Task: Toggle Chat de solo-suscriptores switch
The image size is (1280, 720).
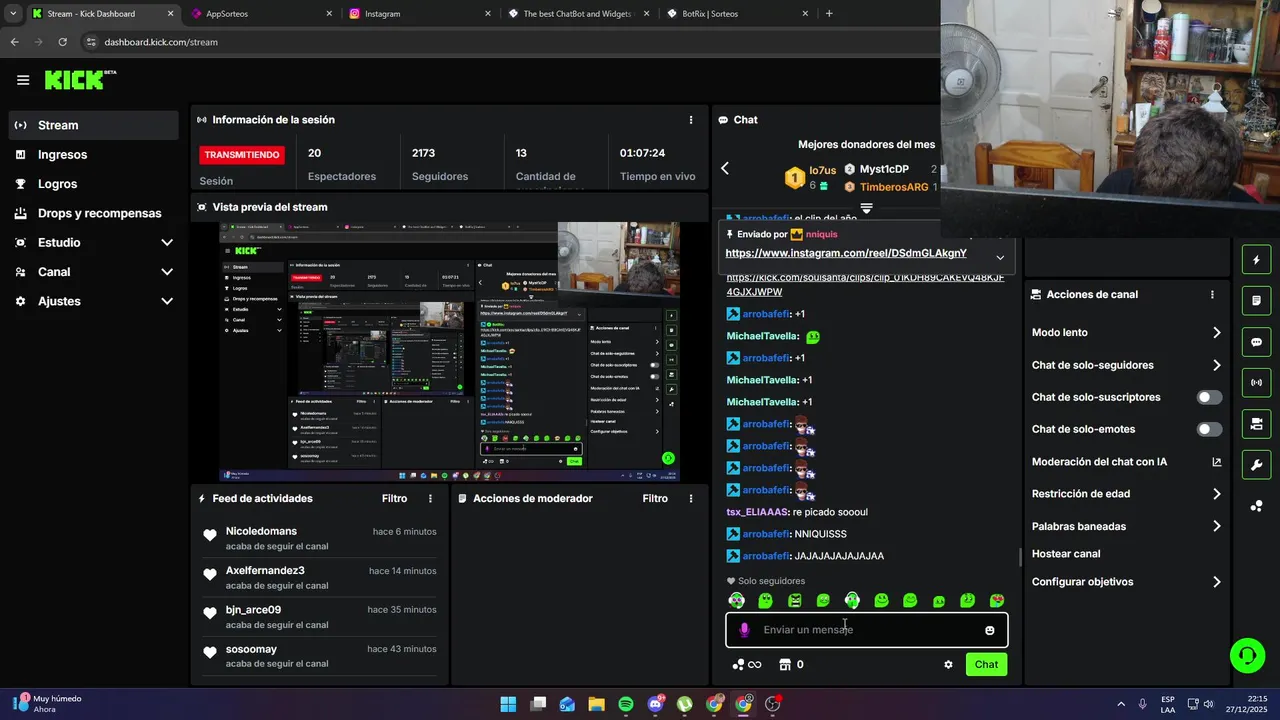Action: 1209,397
